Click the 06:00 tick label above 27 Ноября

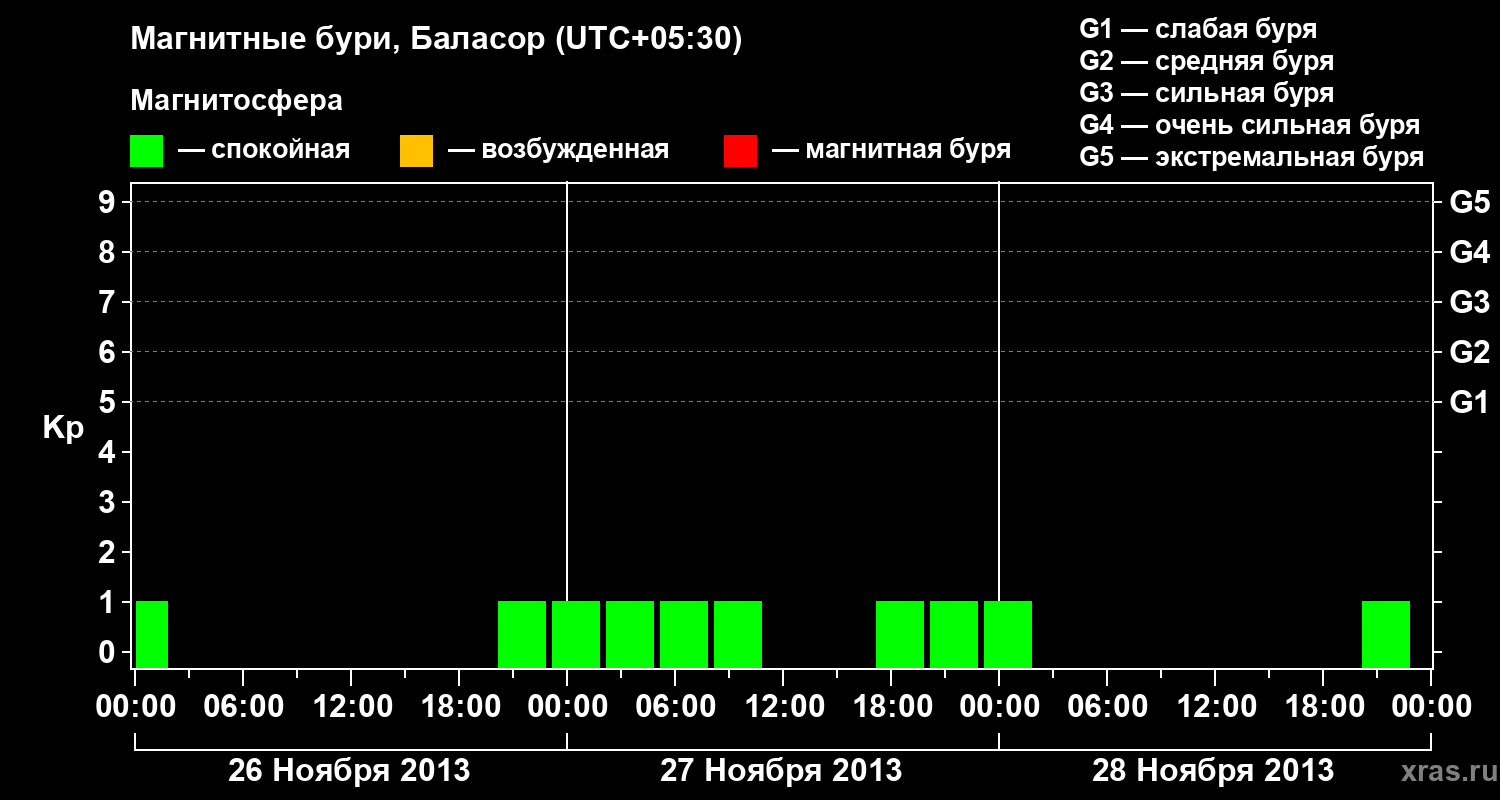click(675, 706)
